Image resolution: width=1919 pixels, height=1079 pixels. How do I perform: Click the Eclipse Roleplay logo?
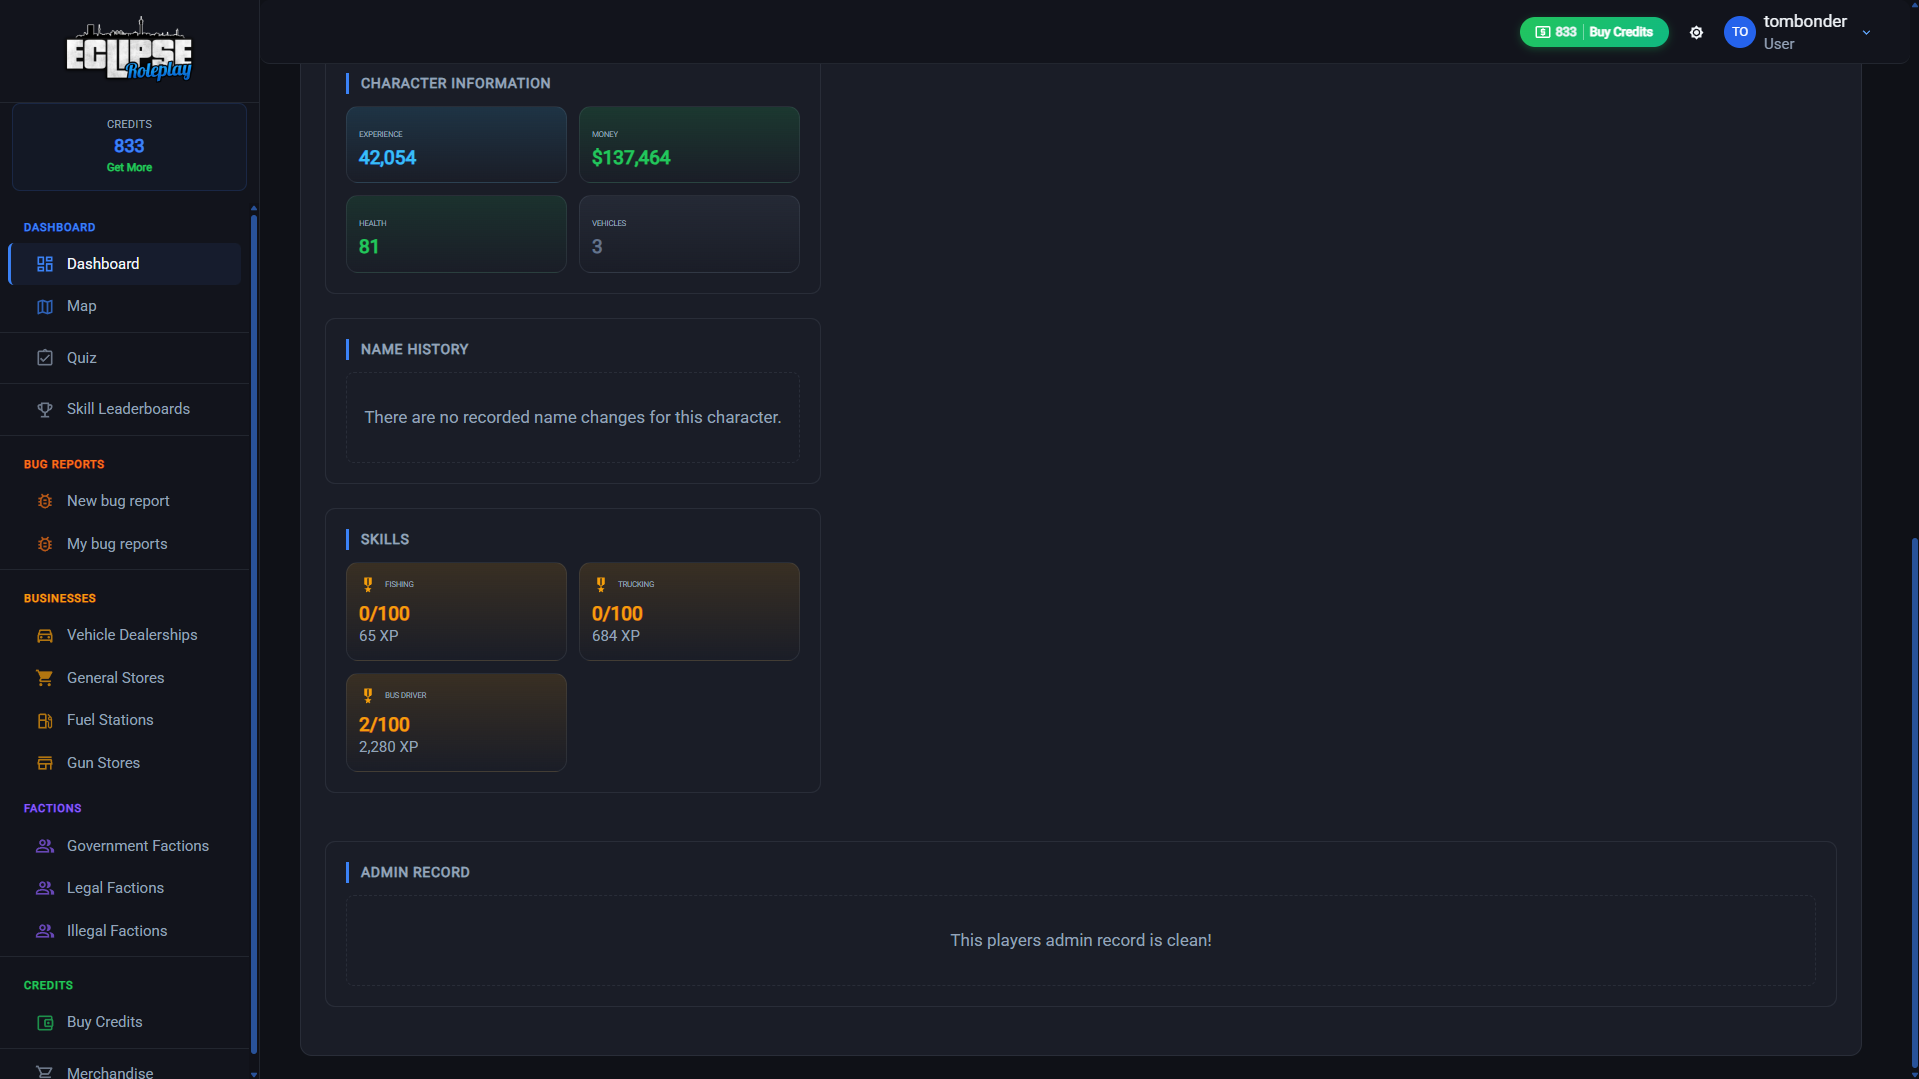pos(129,49)
